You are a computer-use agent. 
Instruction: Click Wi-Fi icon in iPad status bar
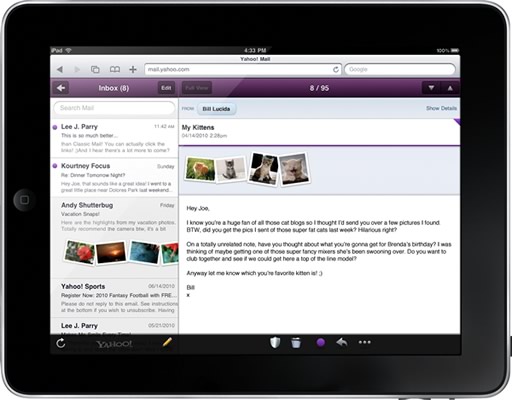click(69, 51)
